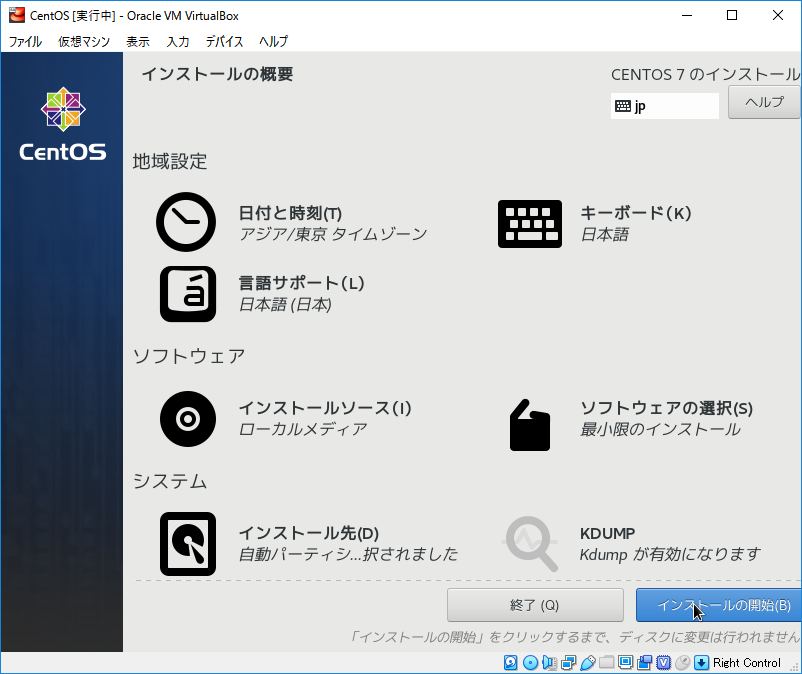Click the ローカルメディア text
This screenshot has width=802, height=674.
tap(303, 429)
